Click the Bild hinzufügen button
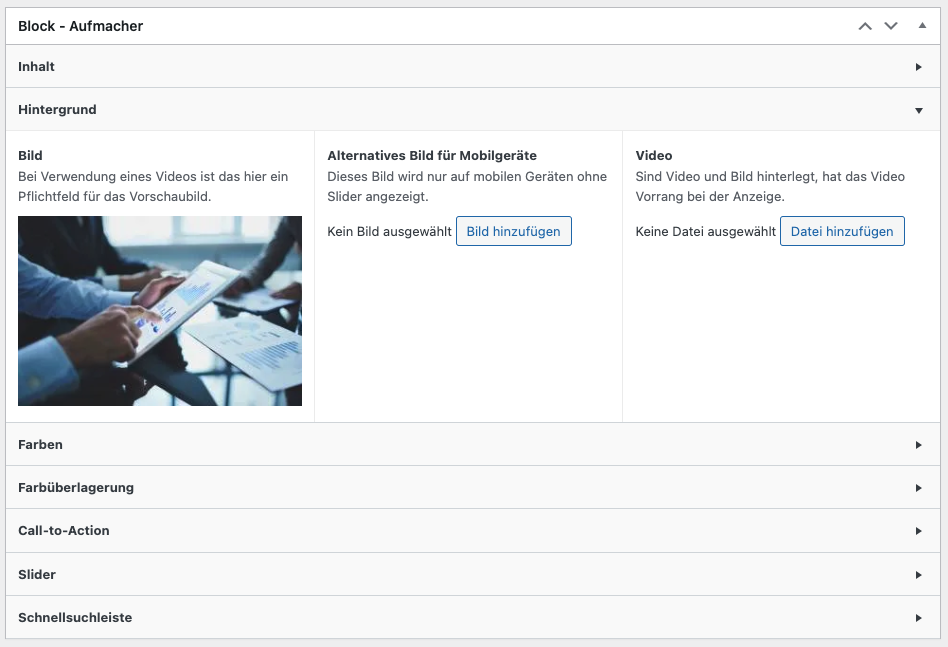The image size is (948, 647). point(513,231)
